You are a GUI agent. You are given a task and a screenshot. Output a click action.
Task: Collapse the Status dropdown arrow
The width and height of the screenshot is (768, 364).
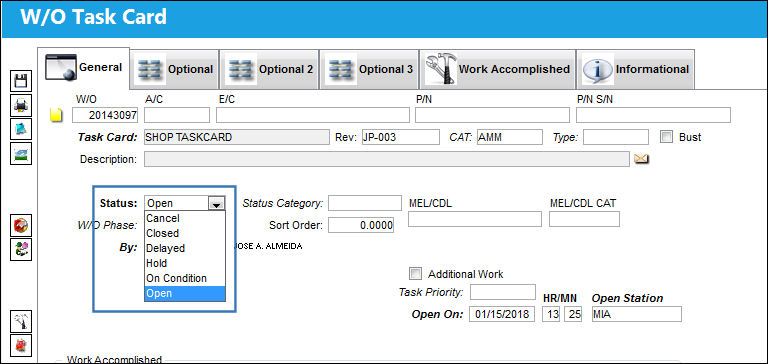(216, 203)
